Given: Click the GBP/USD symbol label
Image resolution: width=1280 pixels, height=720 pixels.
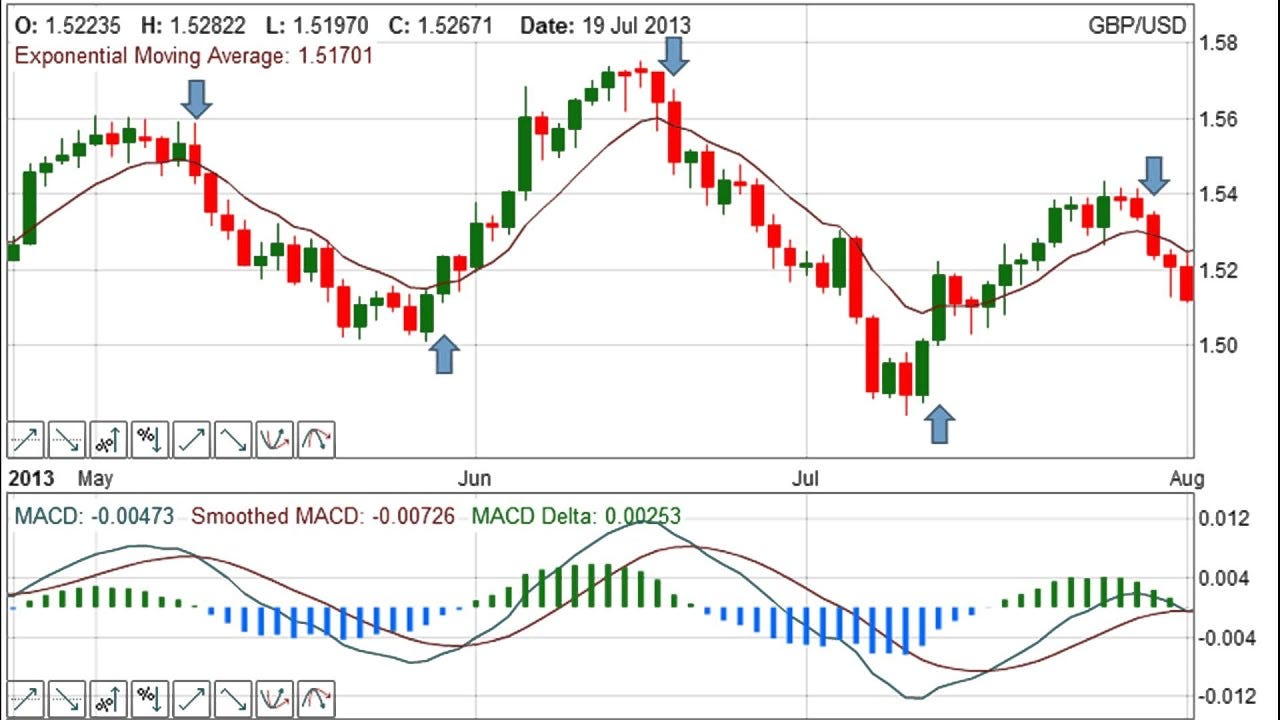Looking at the screenshot, I should click(1137, 26).
